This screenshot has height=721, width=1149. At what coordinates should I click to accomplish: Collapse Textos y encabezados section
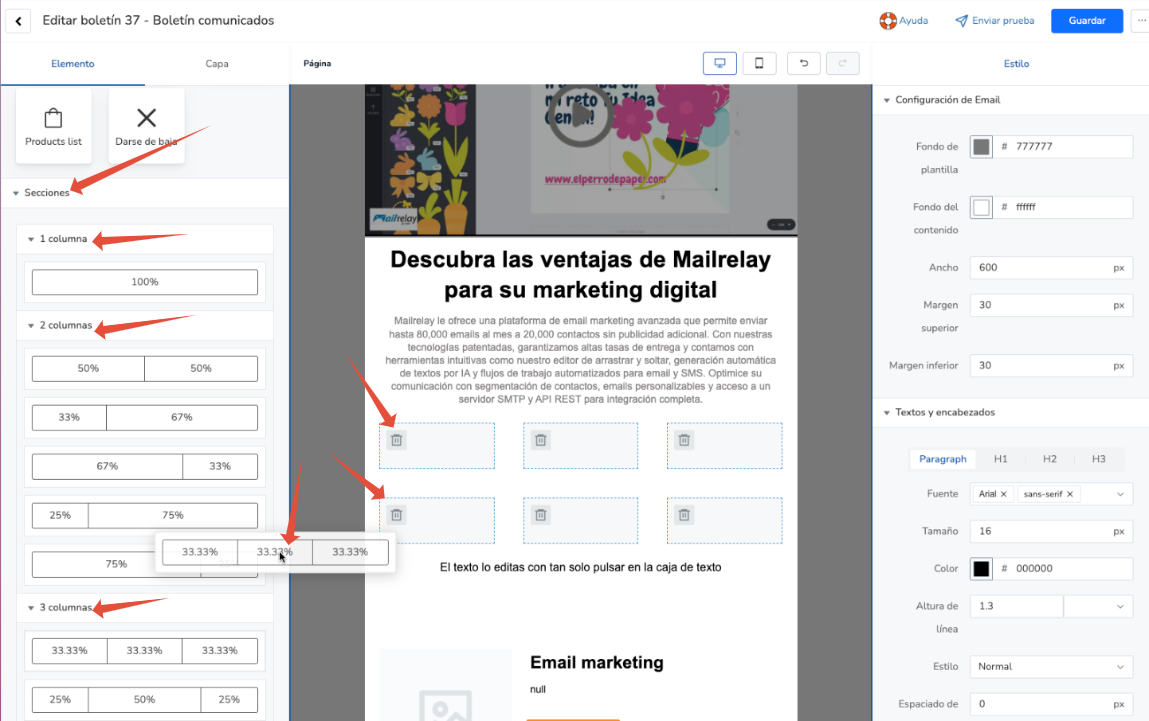tap(938, 413)
